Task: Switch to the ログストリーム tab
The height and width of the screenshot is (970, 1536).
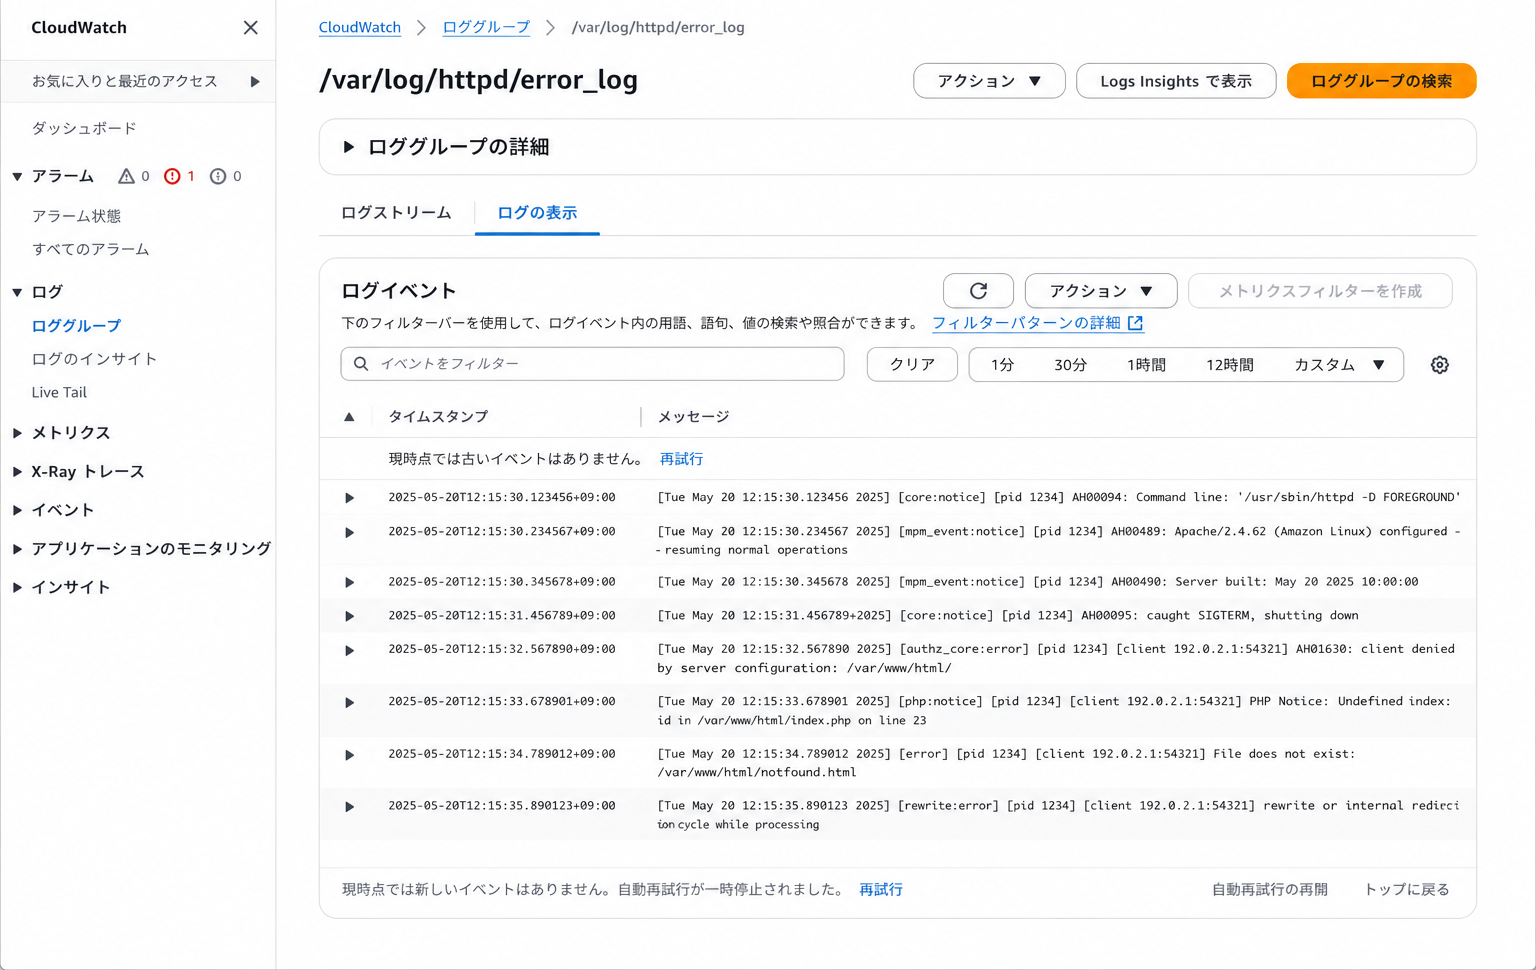Action: click(396, 213)
